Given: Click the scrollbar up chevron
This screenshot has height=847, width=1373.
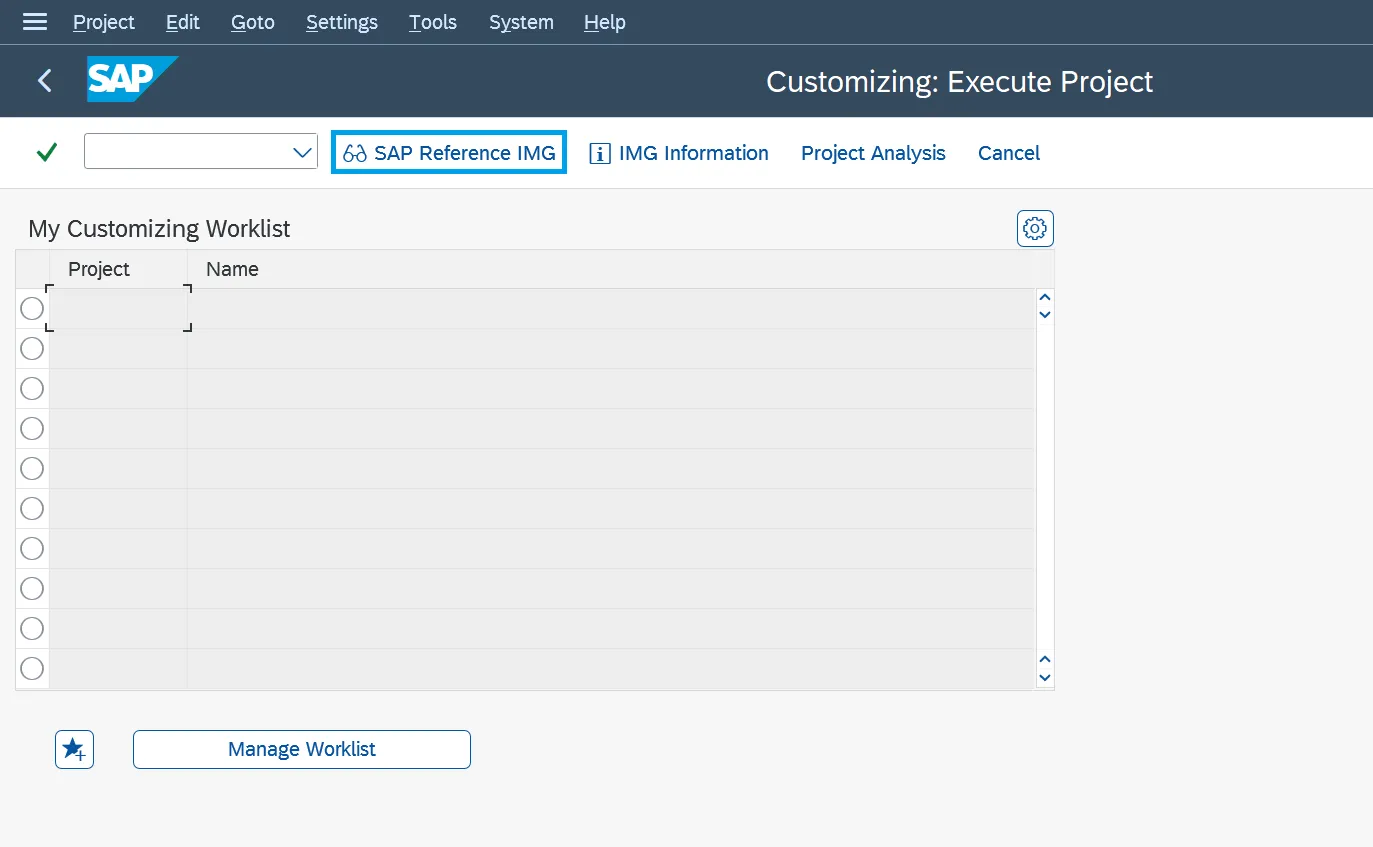Looking at the screenshot, I should (x=1044, y=297).
